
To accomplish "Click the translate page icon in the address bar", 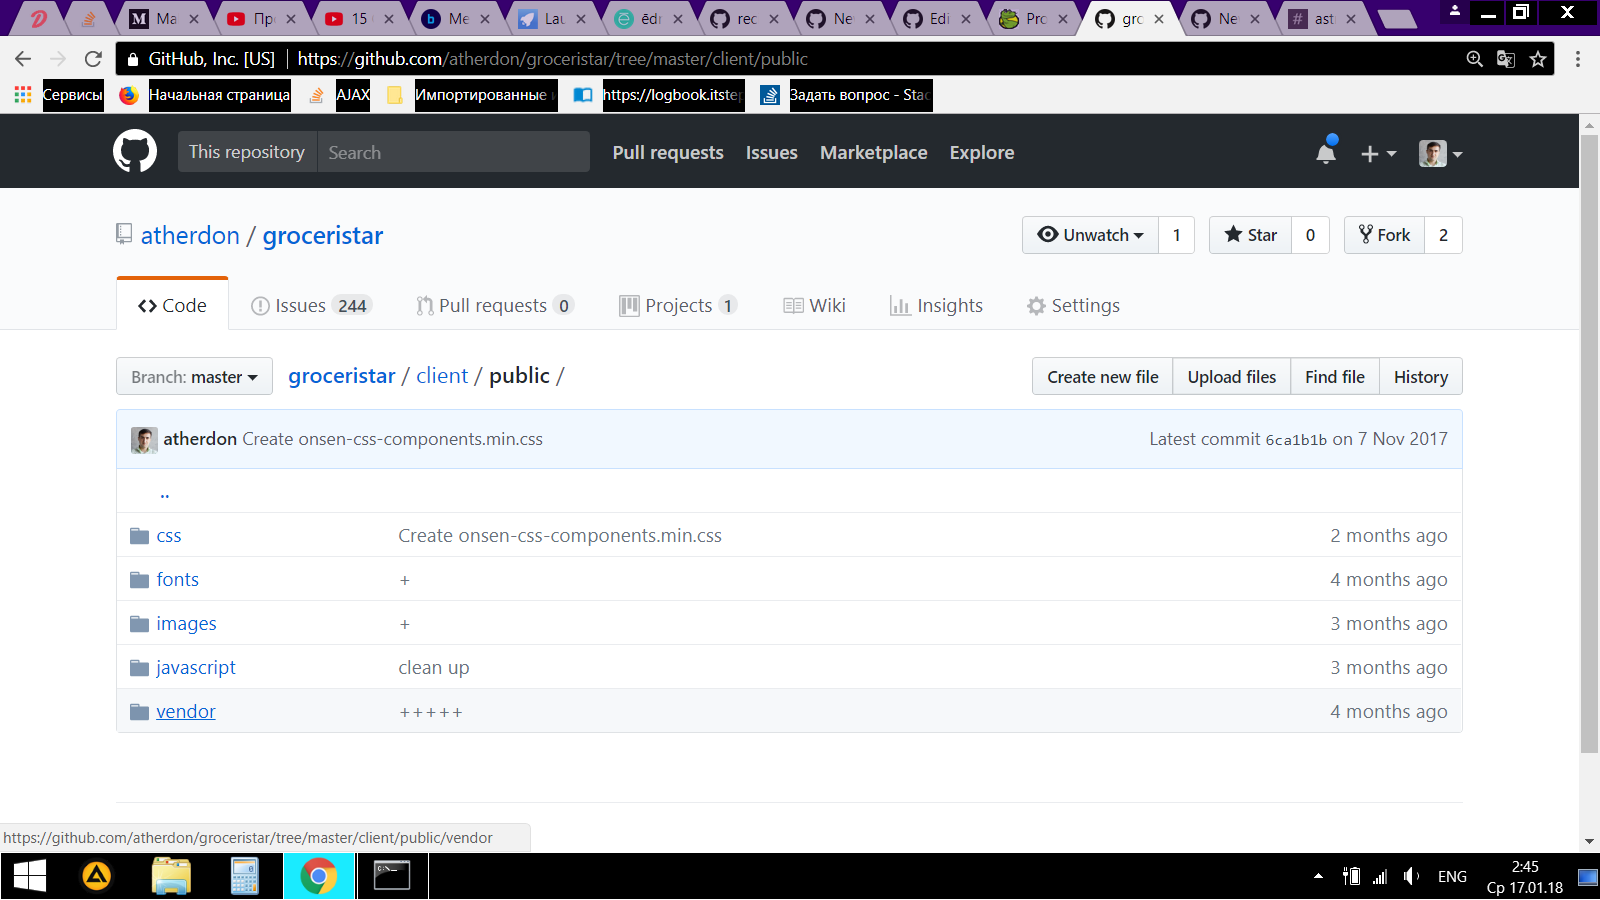I will (1505, 59).
